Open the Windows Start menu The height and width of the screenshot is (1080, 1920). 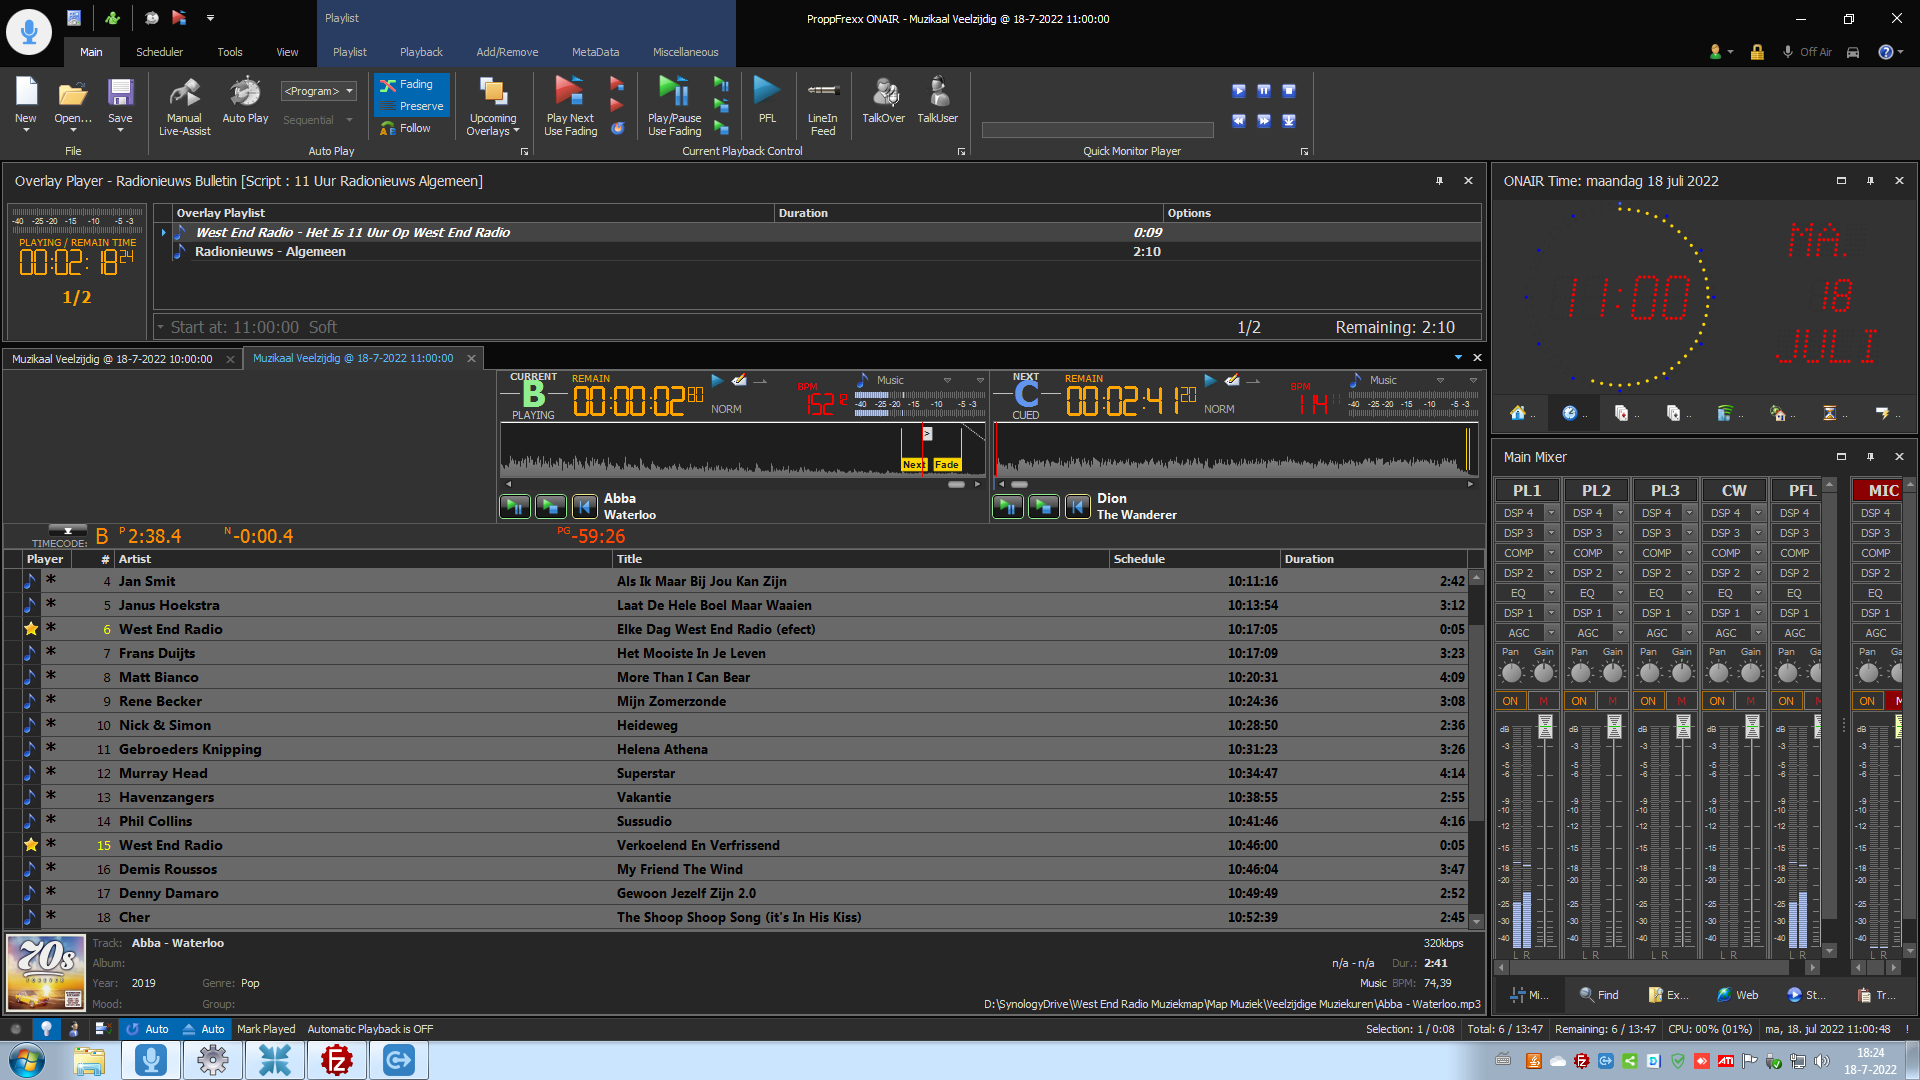point(27,1060)
